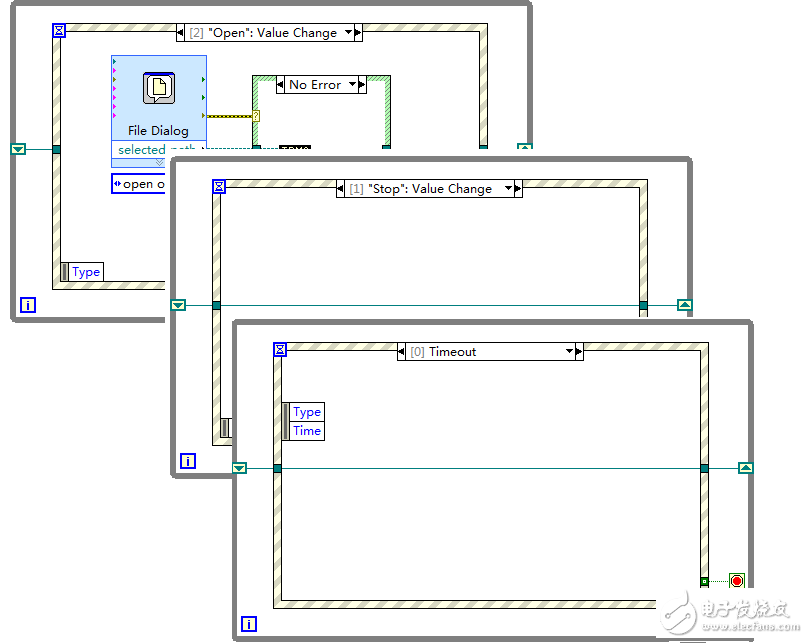Click the "File Dialog" label text

158,131
